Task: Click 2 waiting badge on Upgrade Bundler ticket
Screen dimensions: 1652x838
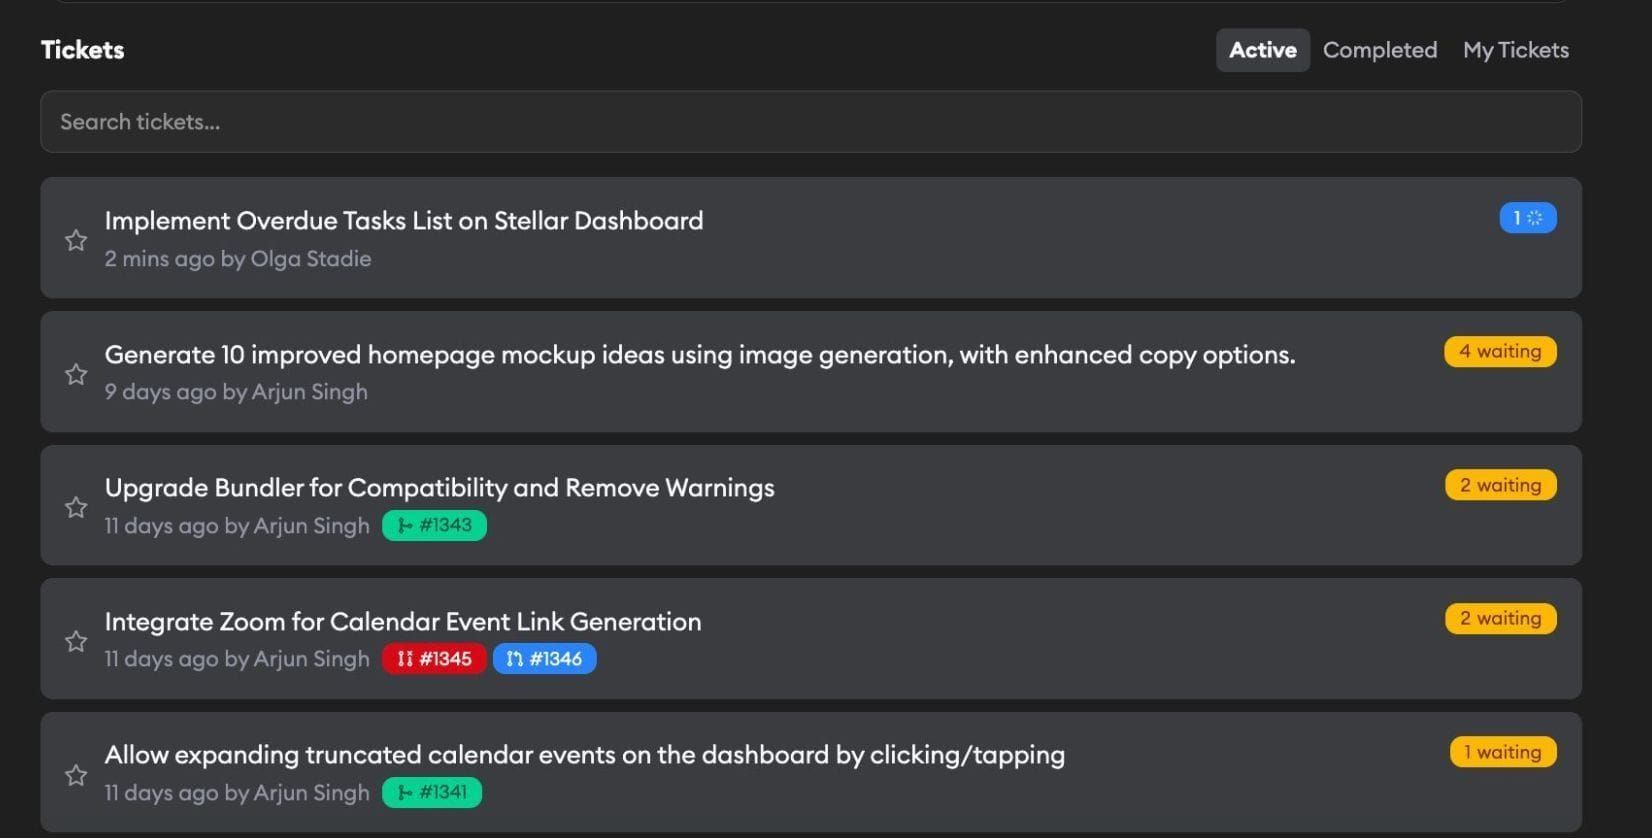Action: [1500, 485]
